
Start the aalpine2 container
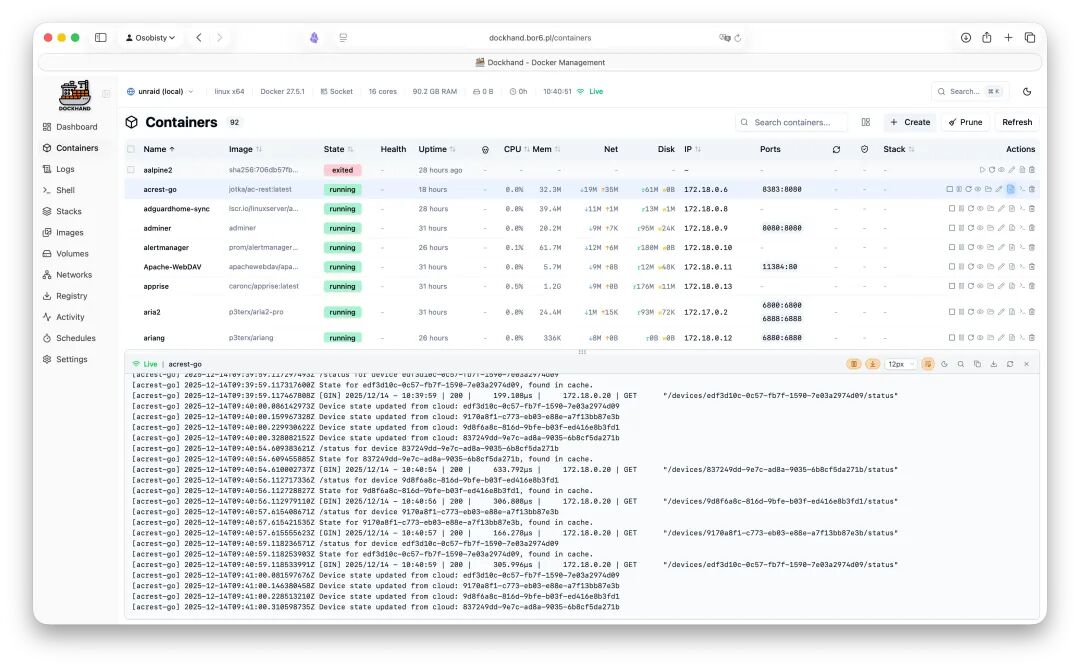coord(983,169)
